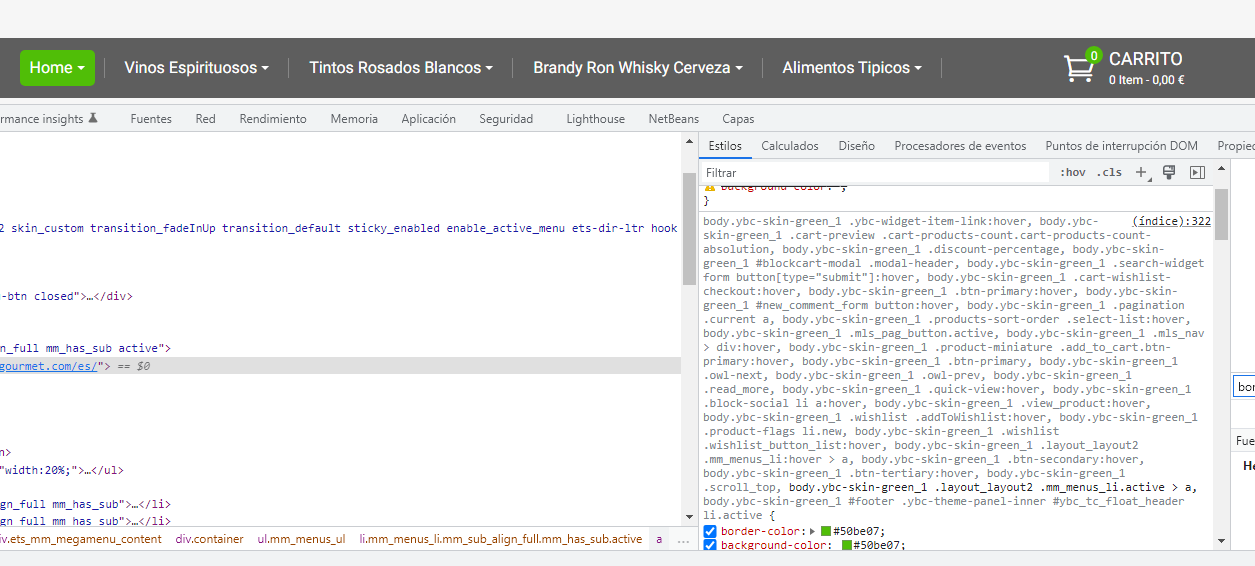Click the Performance insights flask icon

93,118
